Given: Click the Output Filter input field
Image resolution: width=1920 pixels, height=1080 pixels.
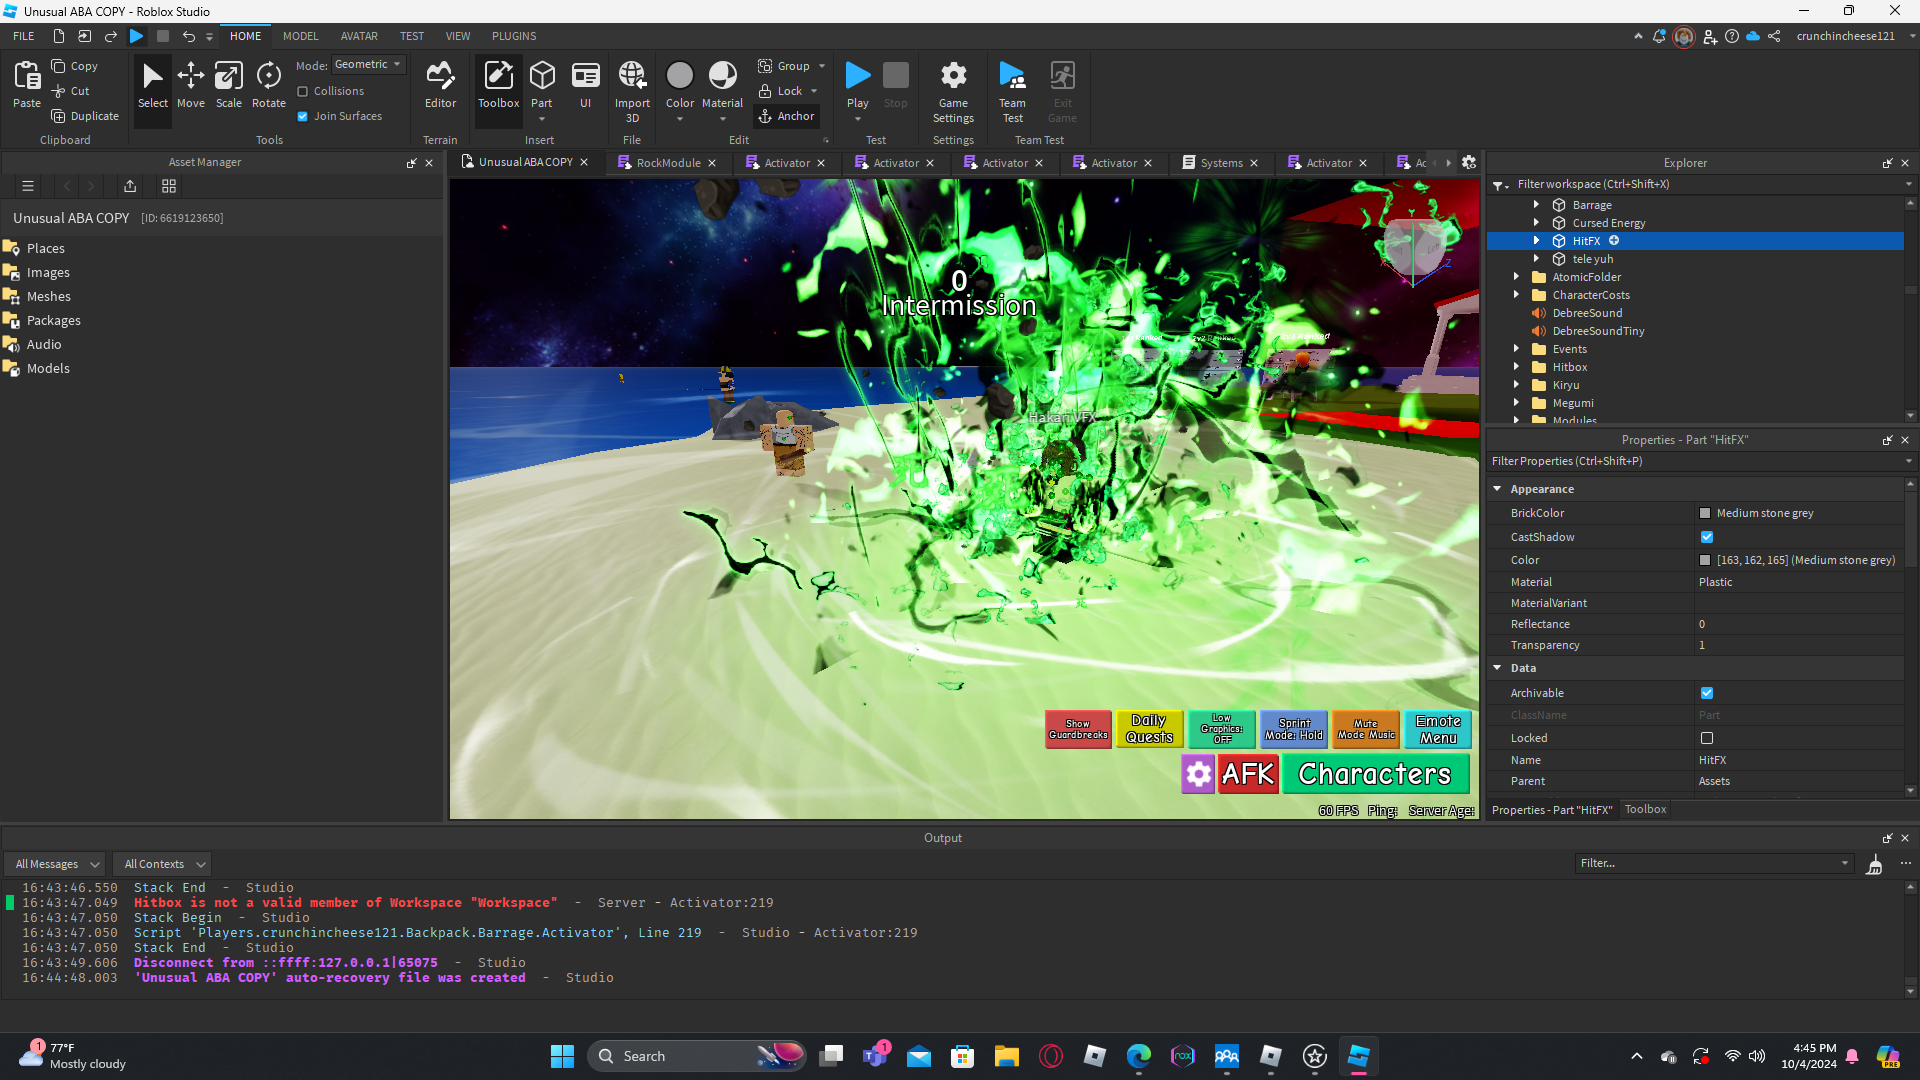Looking at the screenshot, I should 1714,864.
